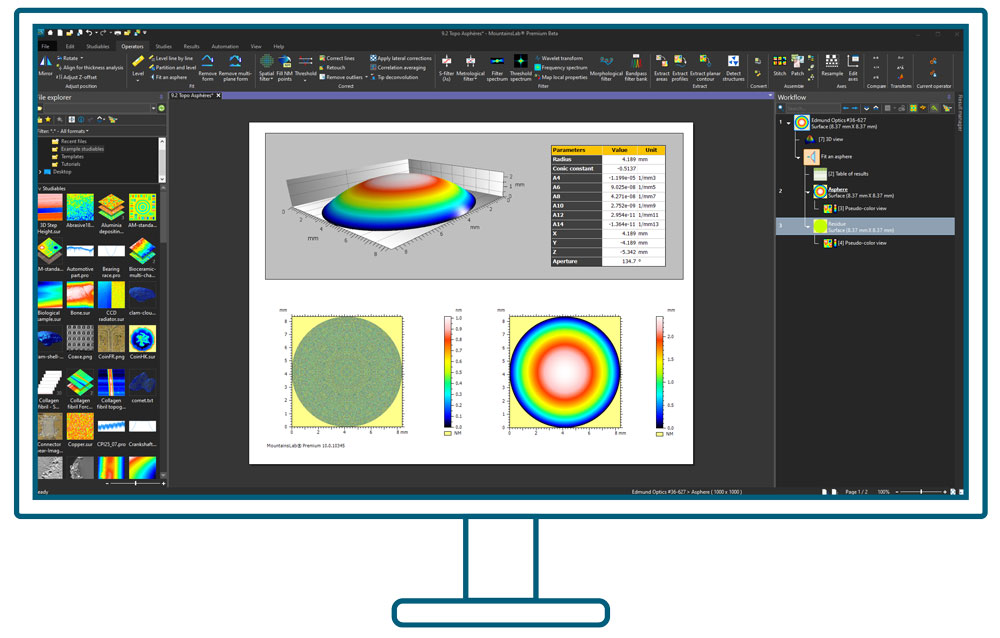The width and height of the screenshot is (1000, 638).
Task: Click the Stitch icon in Assemble
Action: pos(780,66)
